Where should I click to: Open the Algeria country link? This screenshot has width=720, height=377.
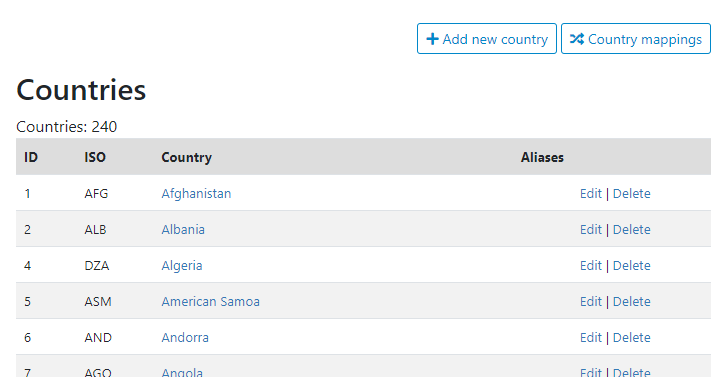pyautogui.click(x=182, y=266)
